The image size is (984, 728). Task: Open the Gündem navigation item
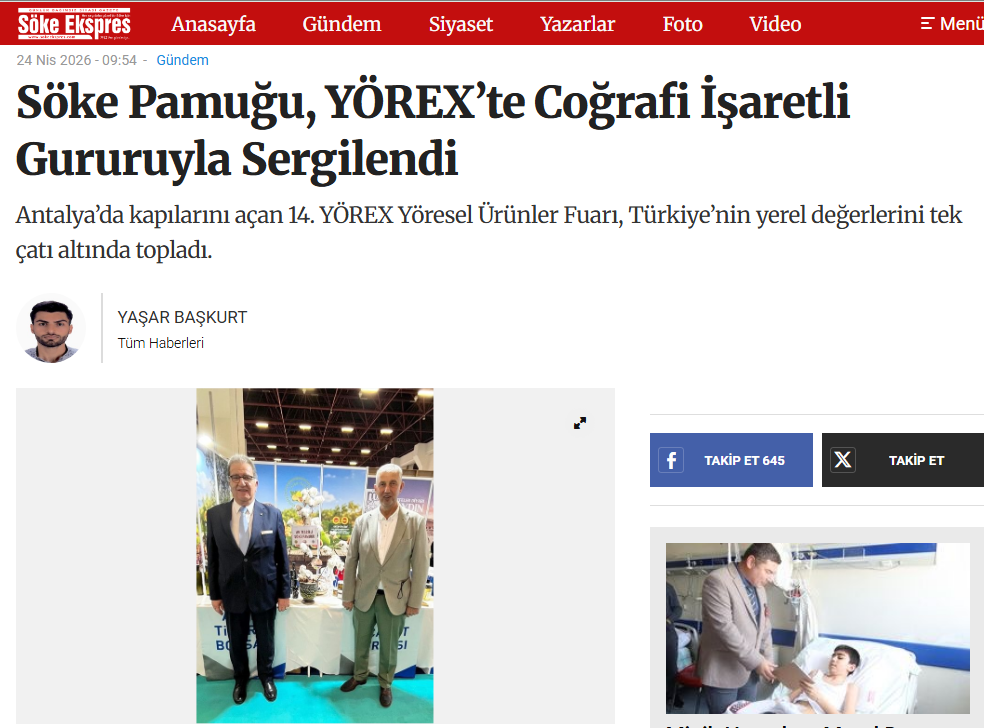tap(342, 24)
